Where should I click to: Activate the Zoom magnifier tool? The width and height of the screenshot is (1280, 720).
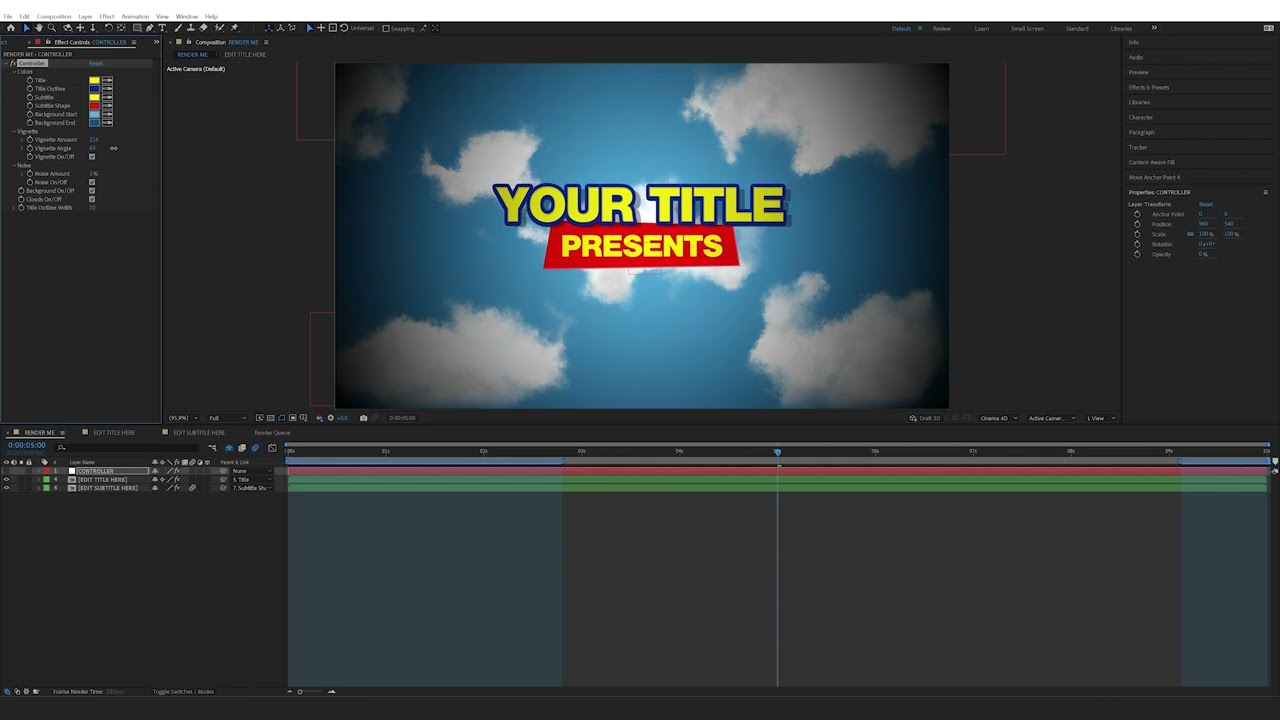point(52,28)
